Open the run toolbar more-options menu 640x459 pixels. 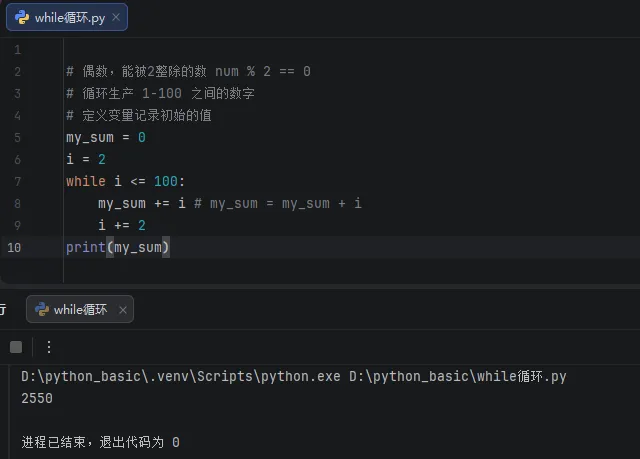pyautogui.click(x=49, y=347)
